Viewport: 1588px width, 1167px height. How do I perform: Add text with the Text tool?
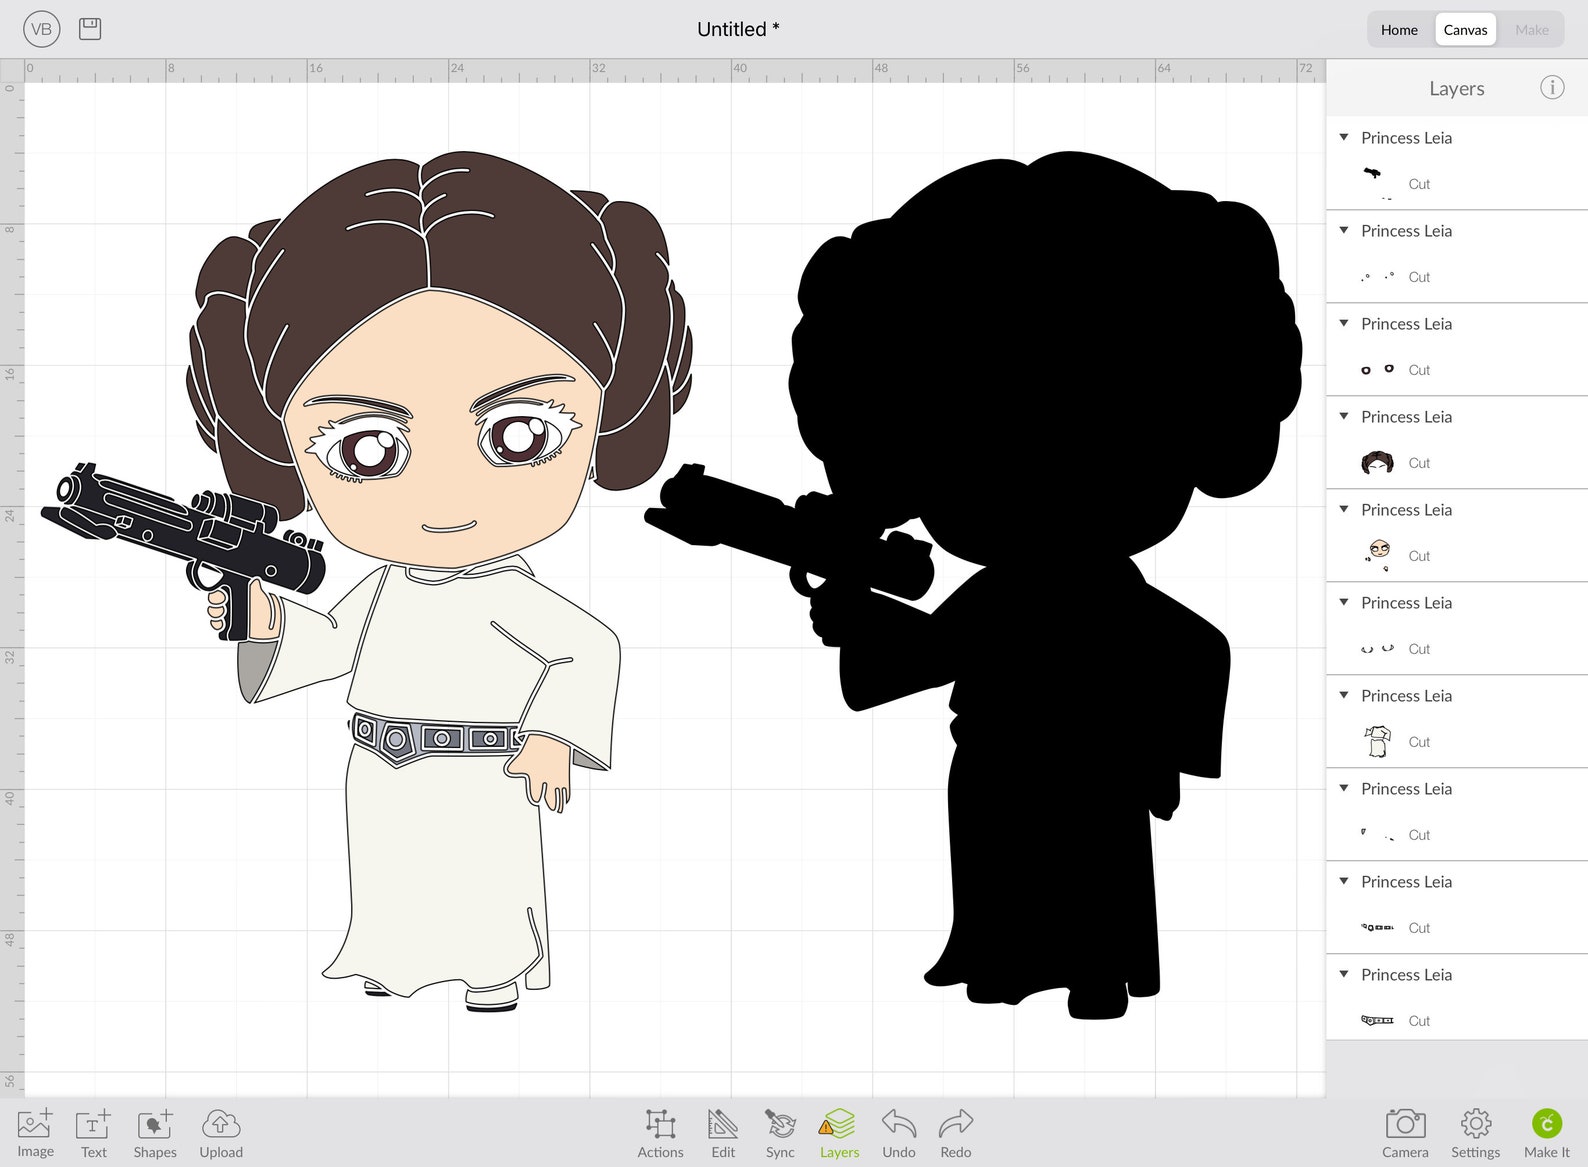(93, 1133)
